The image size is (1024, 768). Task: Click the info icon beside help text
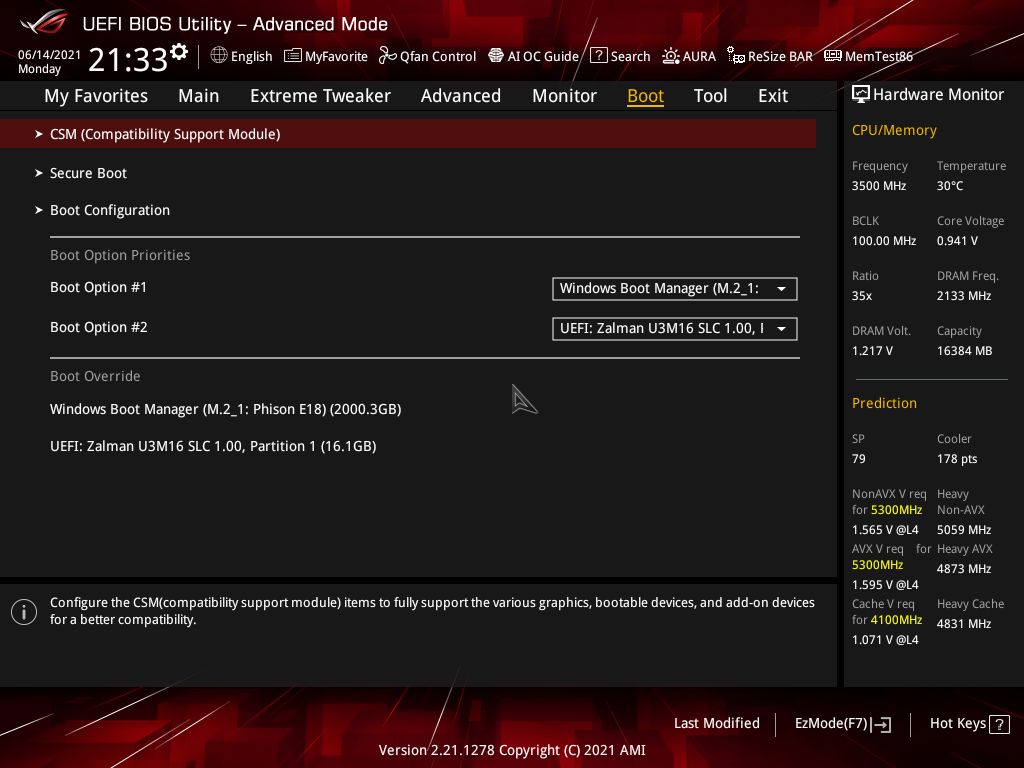tap(24, 612)
